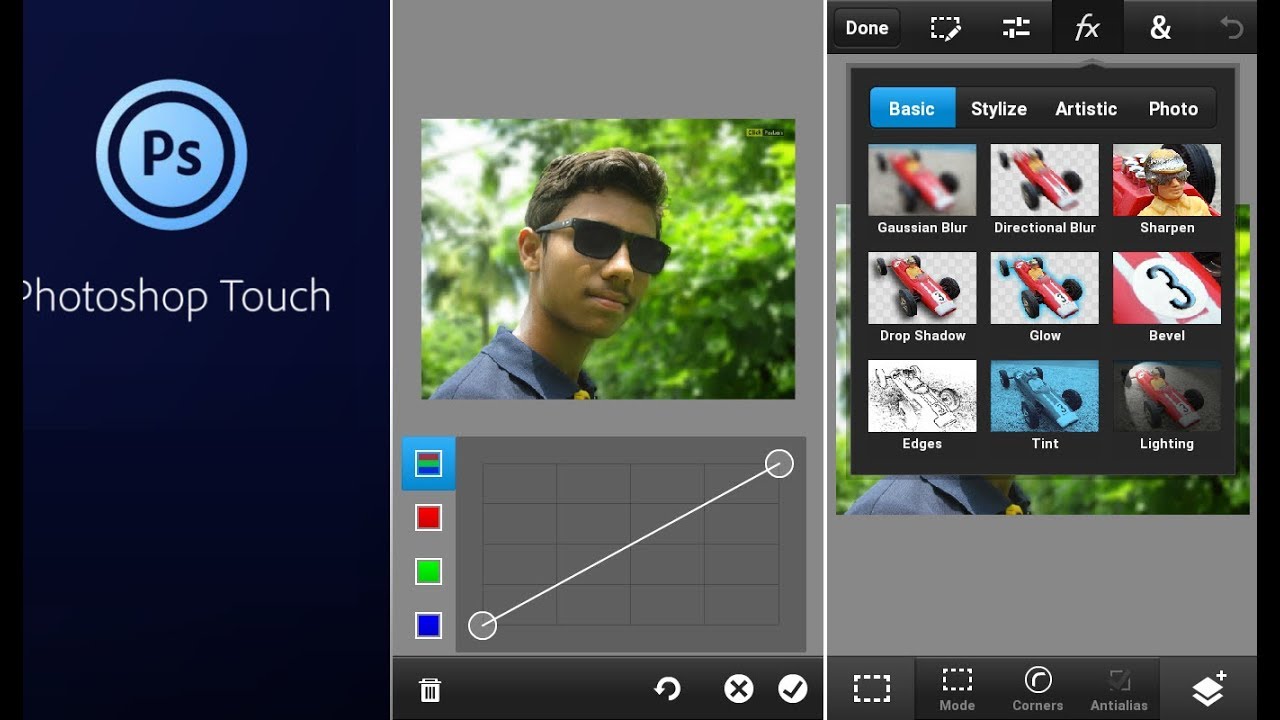Image resolution: width=1280 pixels, height=720 pixels.
Task: Select the green curves channel
Action: [x=428, y=571]
